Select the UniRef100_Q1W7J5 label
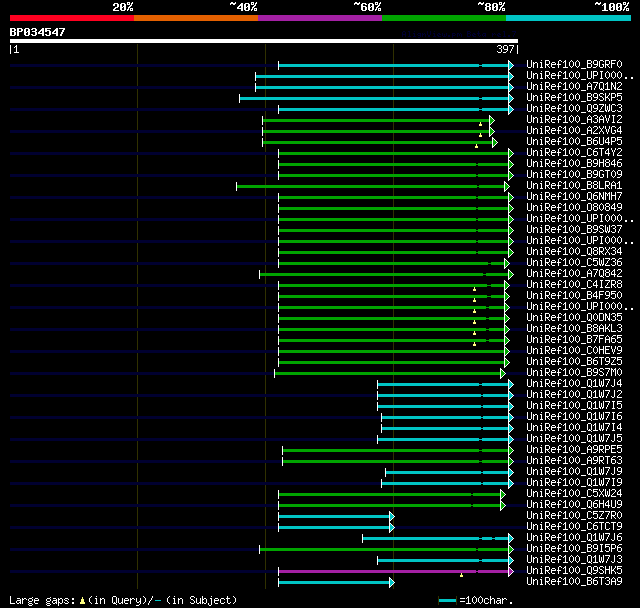This screenshot has width=640, height=608. [x=574, y=439]
